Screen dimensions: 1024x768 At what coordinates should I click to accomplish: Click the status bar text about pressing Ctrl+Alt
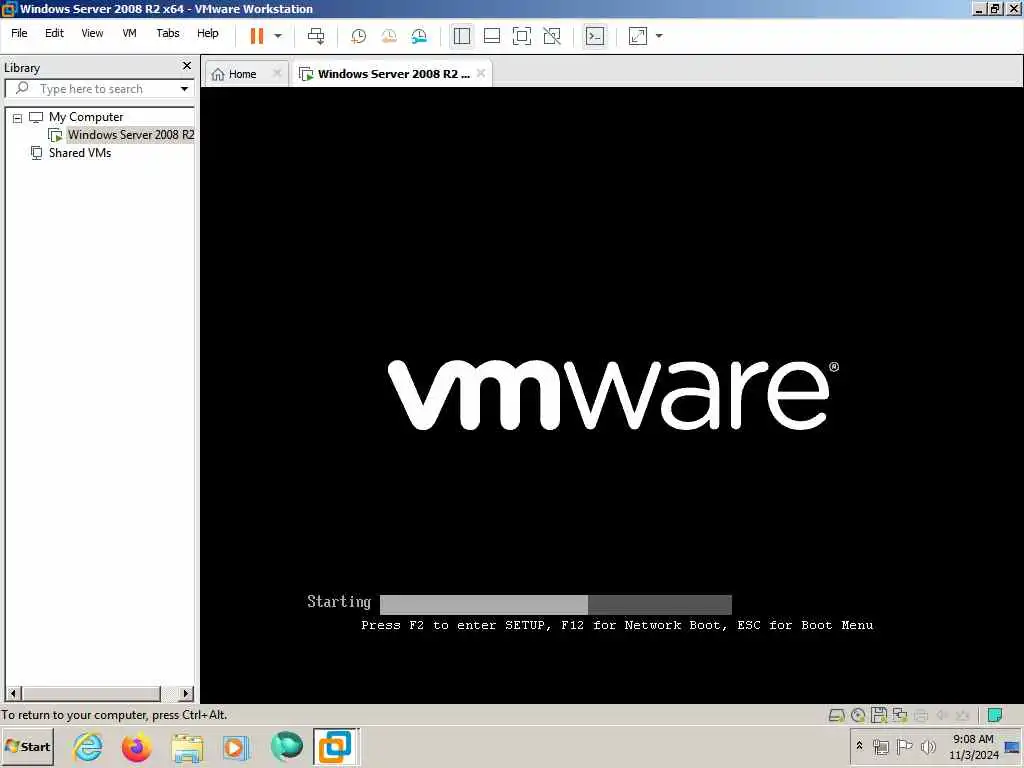coord(114,715)
